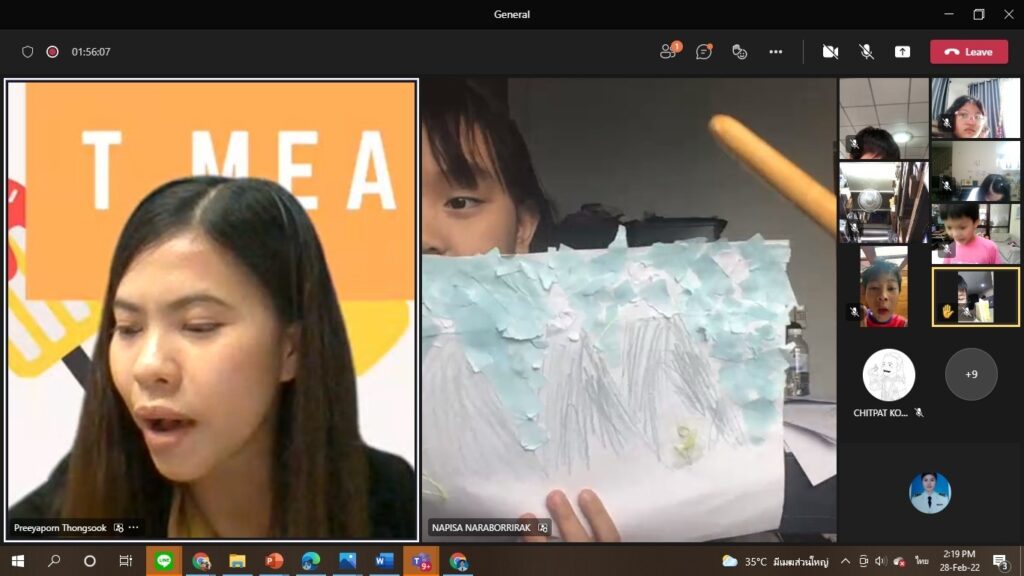The height and width of the screenshot is (576, 1024).
Task: Turn on the camera
Action: pos(830,52)
